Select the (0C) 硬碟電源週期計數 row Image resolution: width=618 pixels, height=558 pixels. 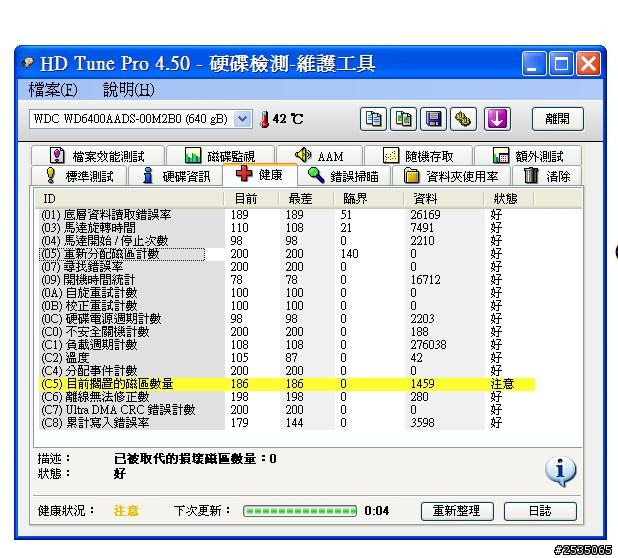tap(287, 319)
